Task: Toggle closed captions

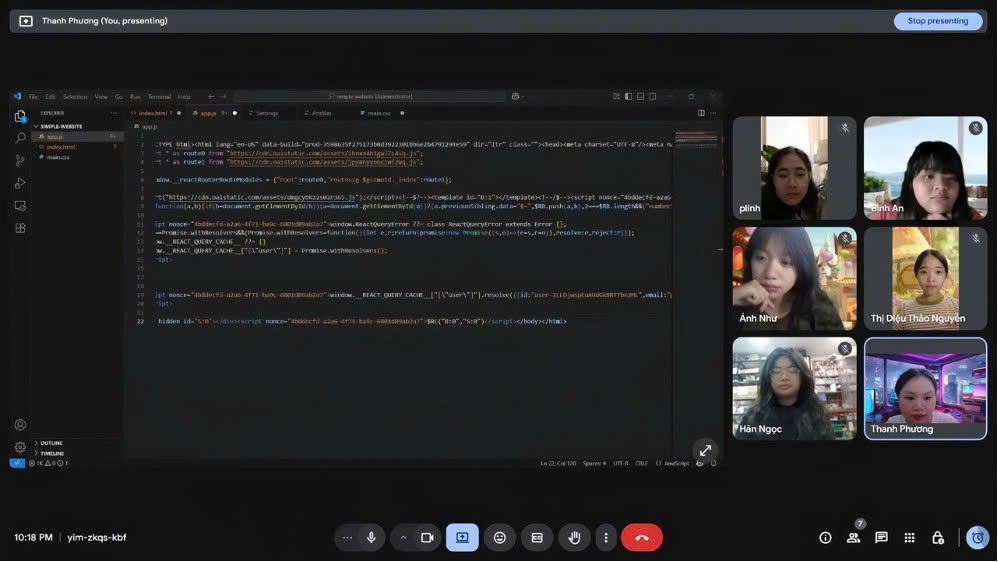Action: (x=537, y=537)
